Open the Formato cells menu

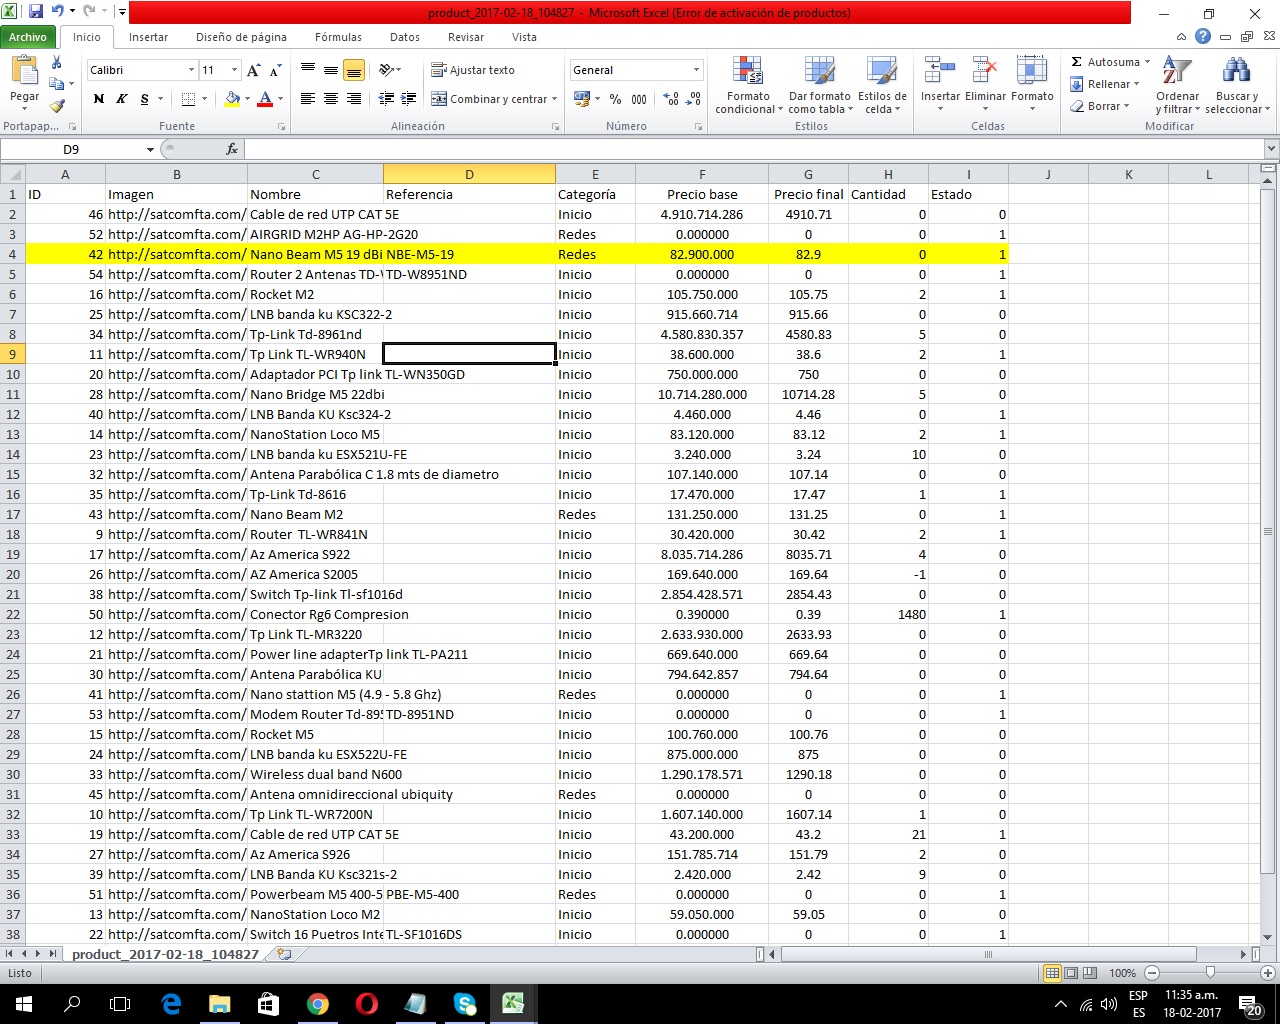[x=1032, y=85]
